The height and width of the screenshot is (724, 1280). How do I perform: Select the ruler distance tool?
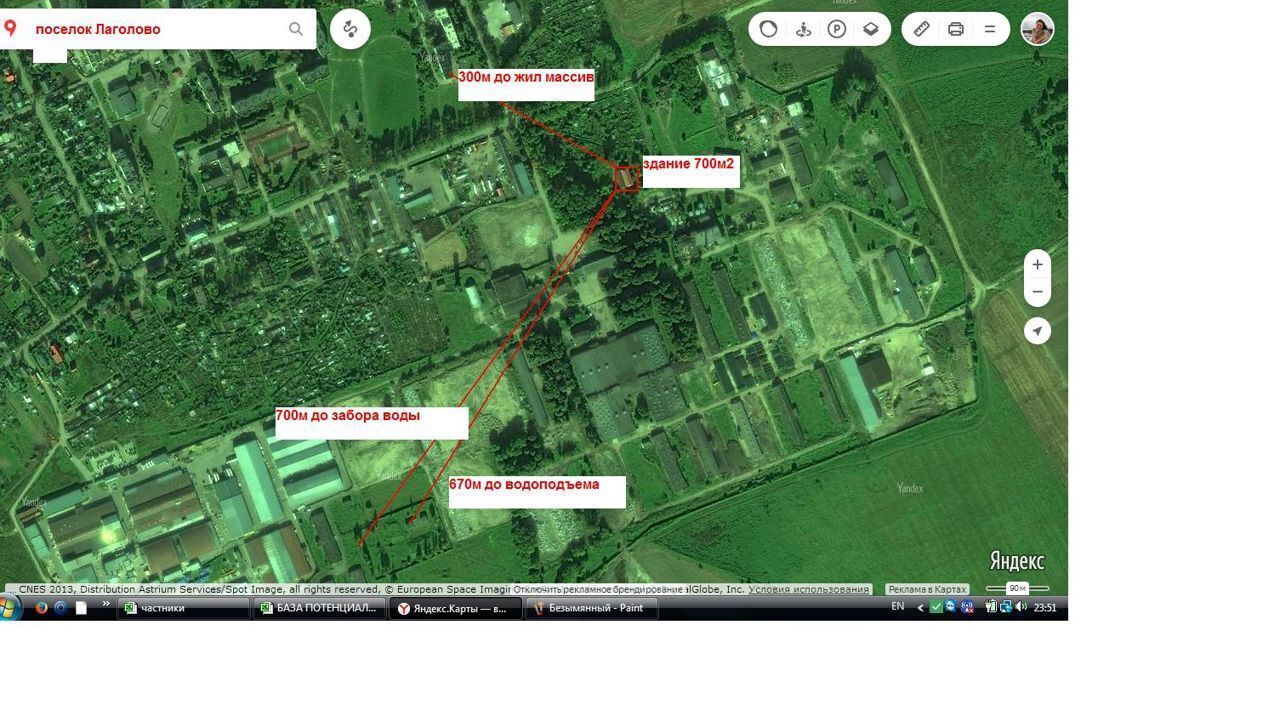coord(922,29)
